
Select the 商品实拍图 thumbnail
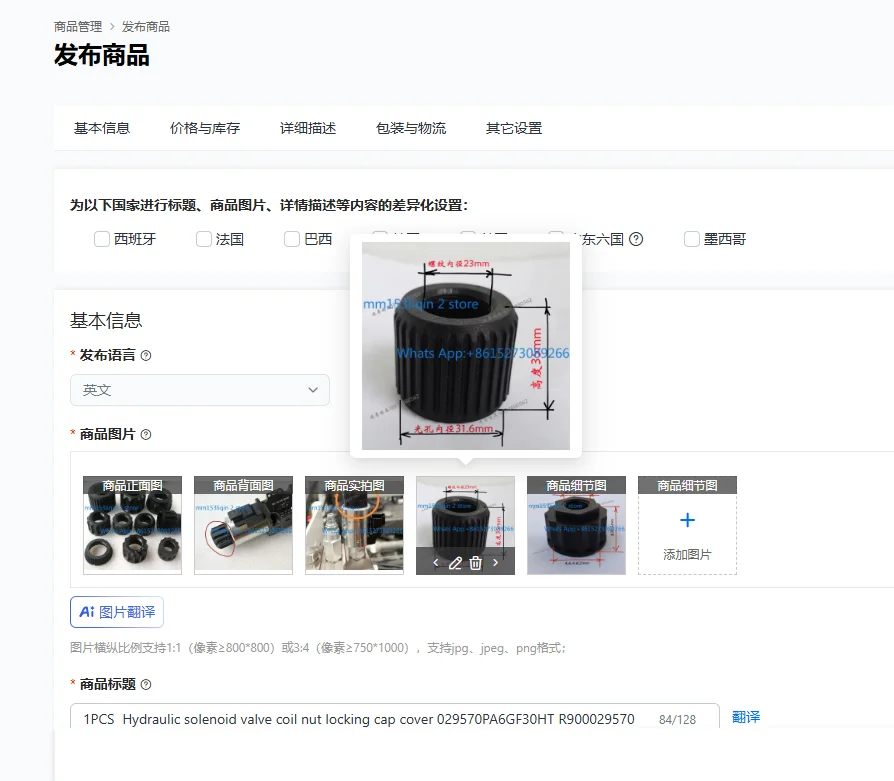click(x=355, y=526)
